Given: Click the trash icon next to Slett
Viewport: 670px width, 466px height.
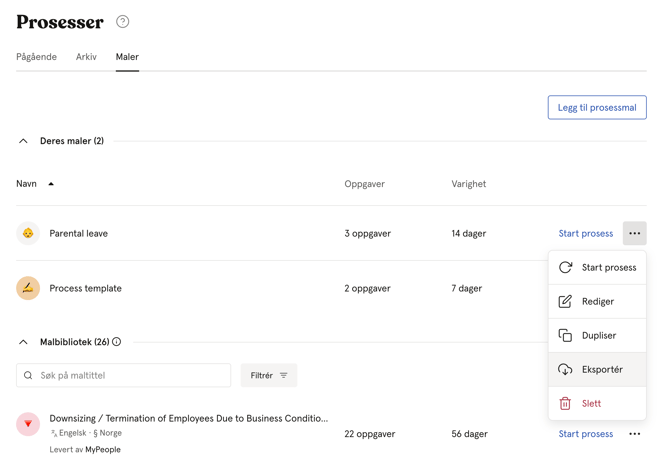Looking at the screenshot, I should [x=565, y=403].
